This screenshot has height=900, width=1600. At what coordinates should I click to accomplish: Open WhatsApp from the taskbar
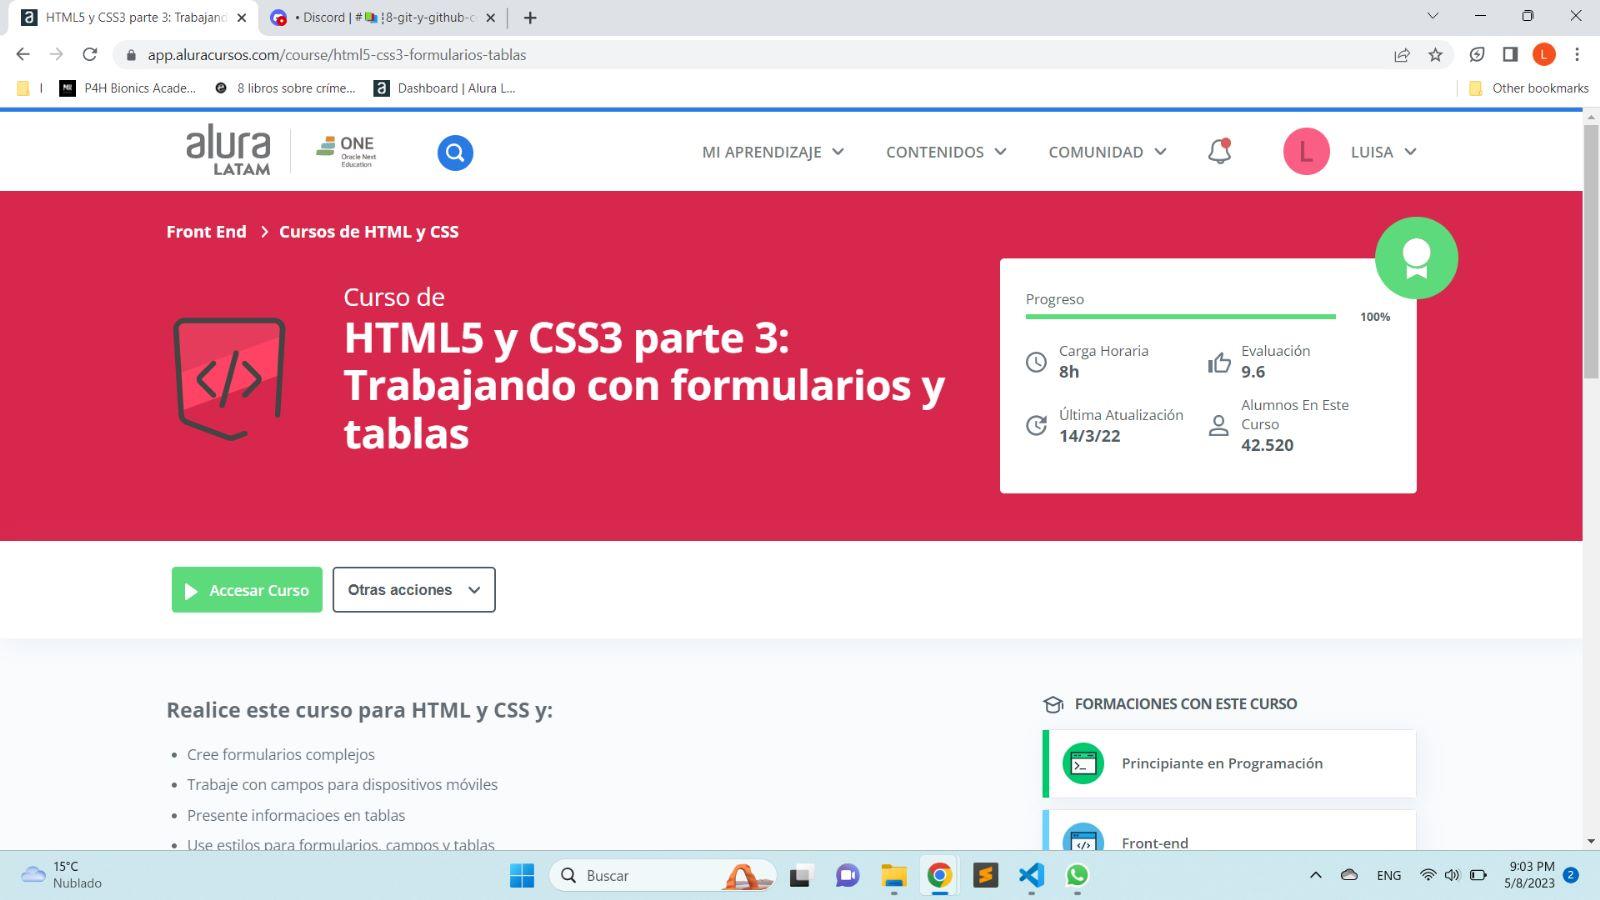pos(1077,875)
